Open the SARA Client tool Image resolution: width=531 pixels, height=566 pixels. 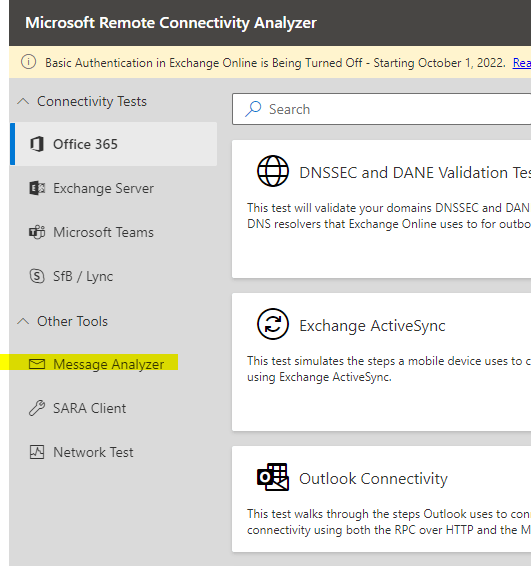tap(114, 408)
